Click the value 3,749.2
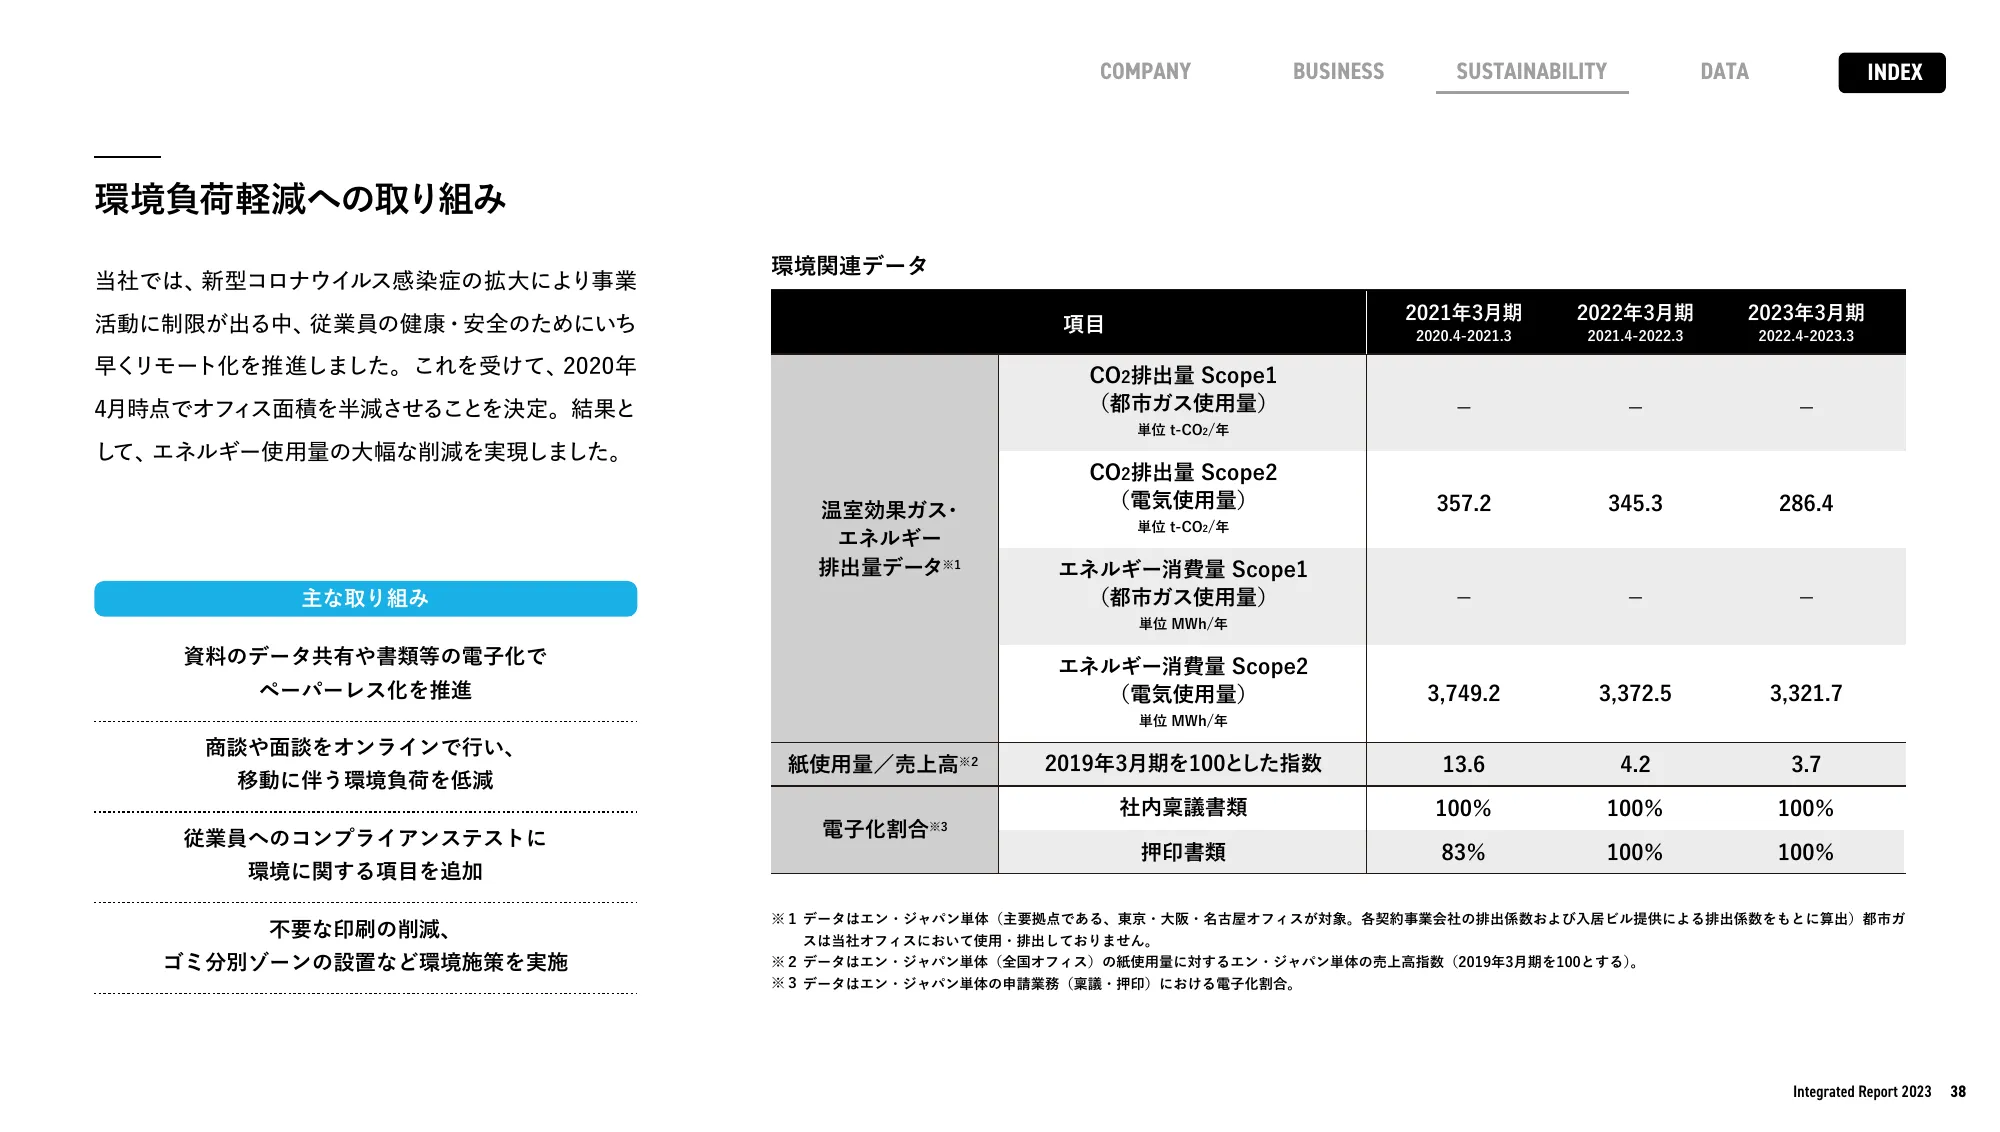The width and height of the screenshot is (2000, 1132). click(x=1463, y=693)
